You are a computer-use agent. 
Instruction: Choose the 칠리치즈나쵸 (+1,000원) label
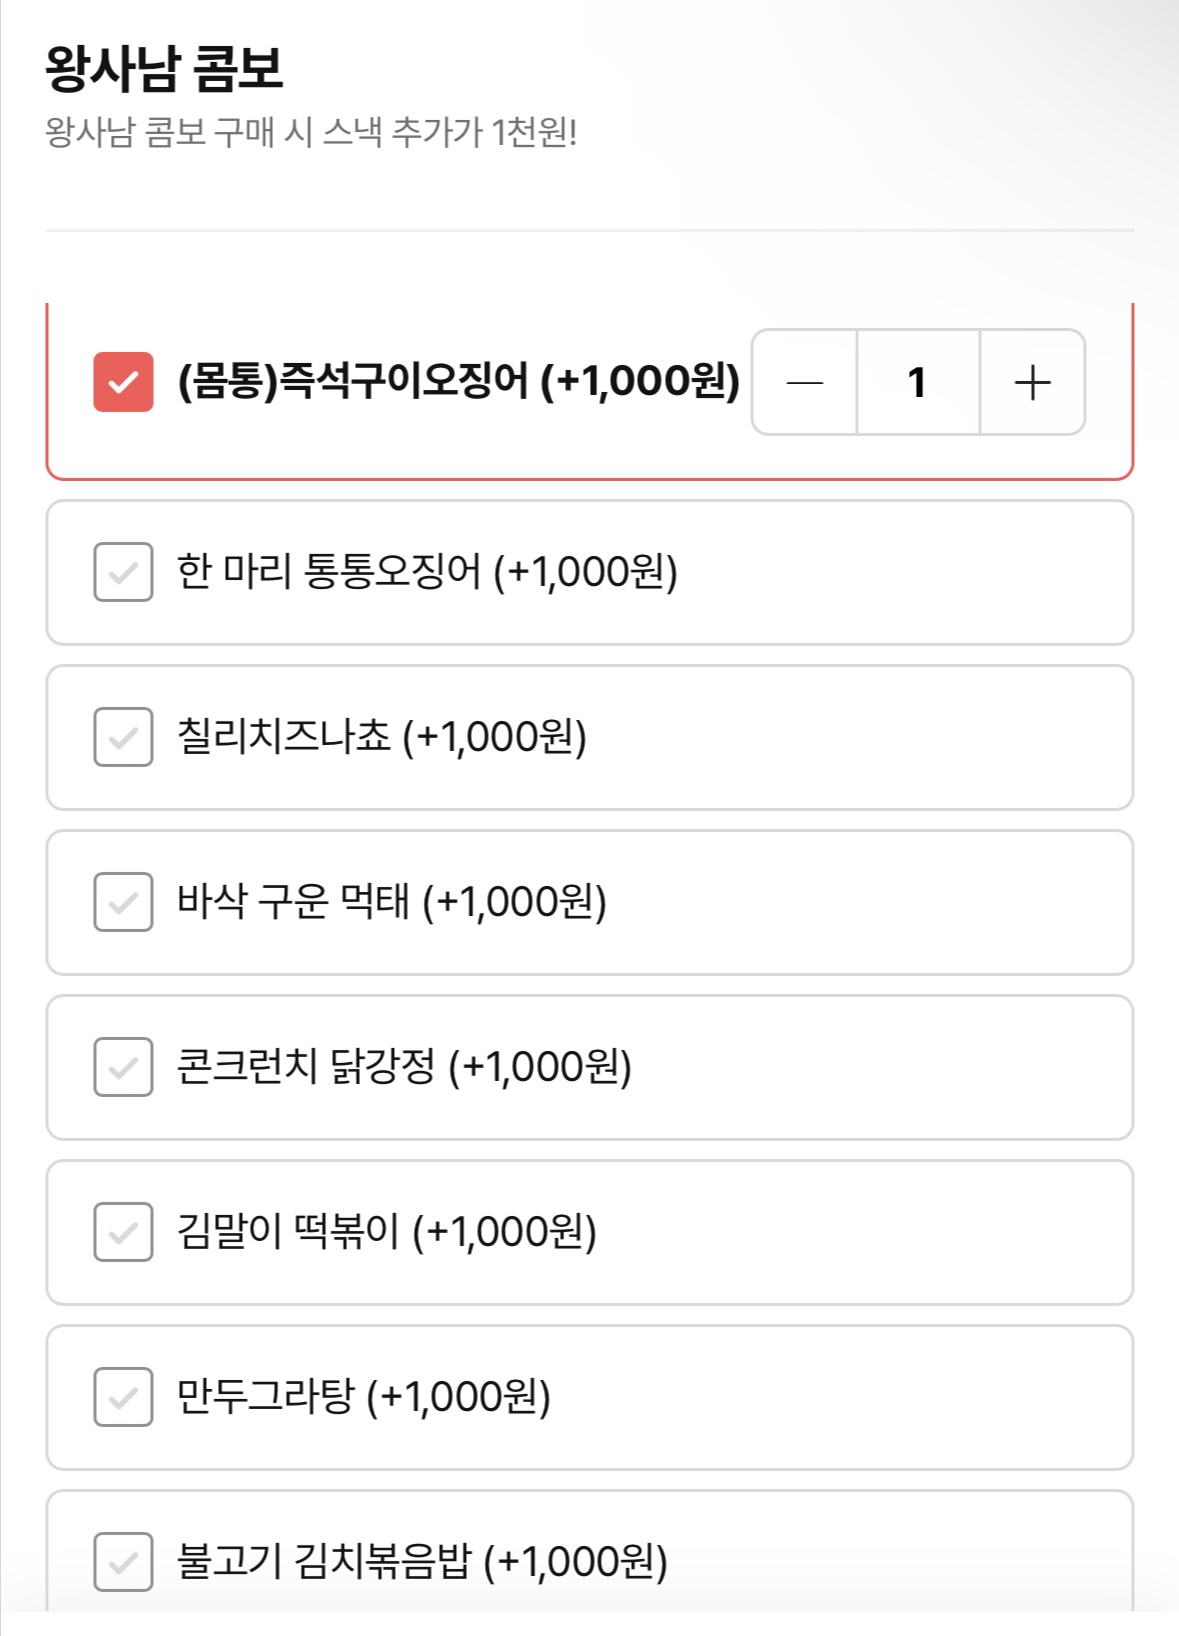(x=382, y=737)
